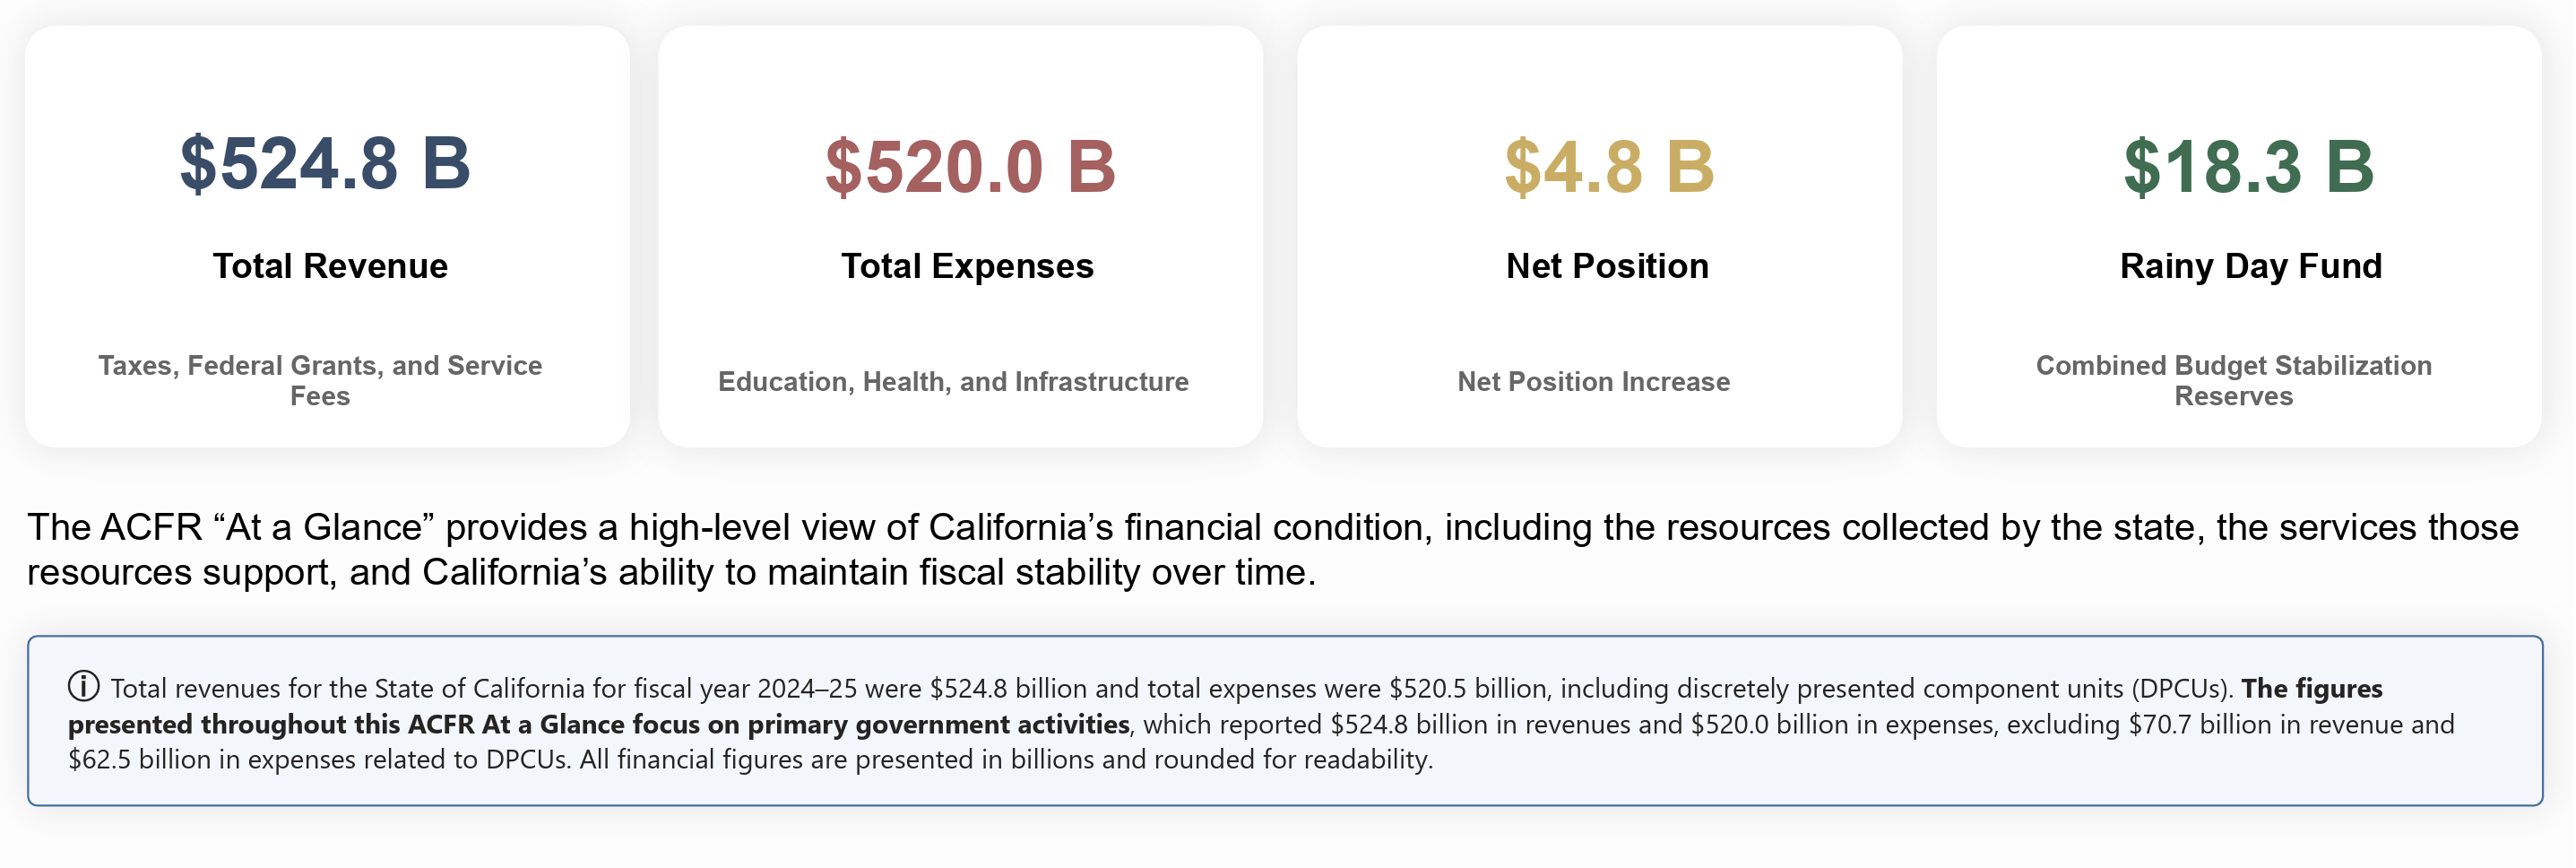Select the $520.0 B expenses figure
The image size is (2576, 868).
click(x=970, y=166)
